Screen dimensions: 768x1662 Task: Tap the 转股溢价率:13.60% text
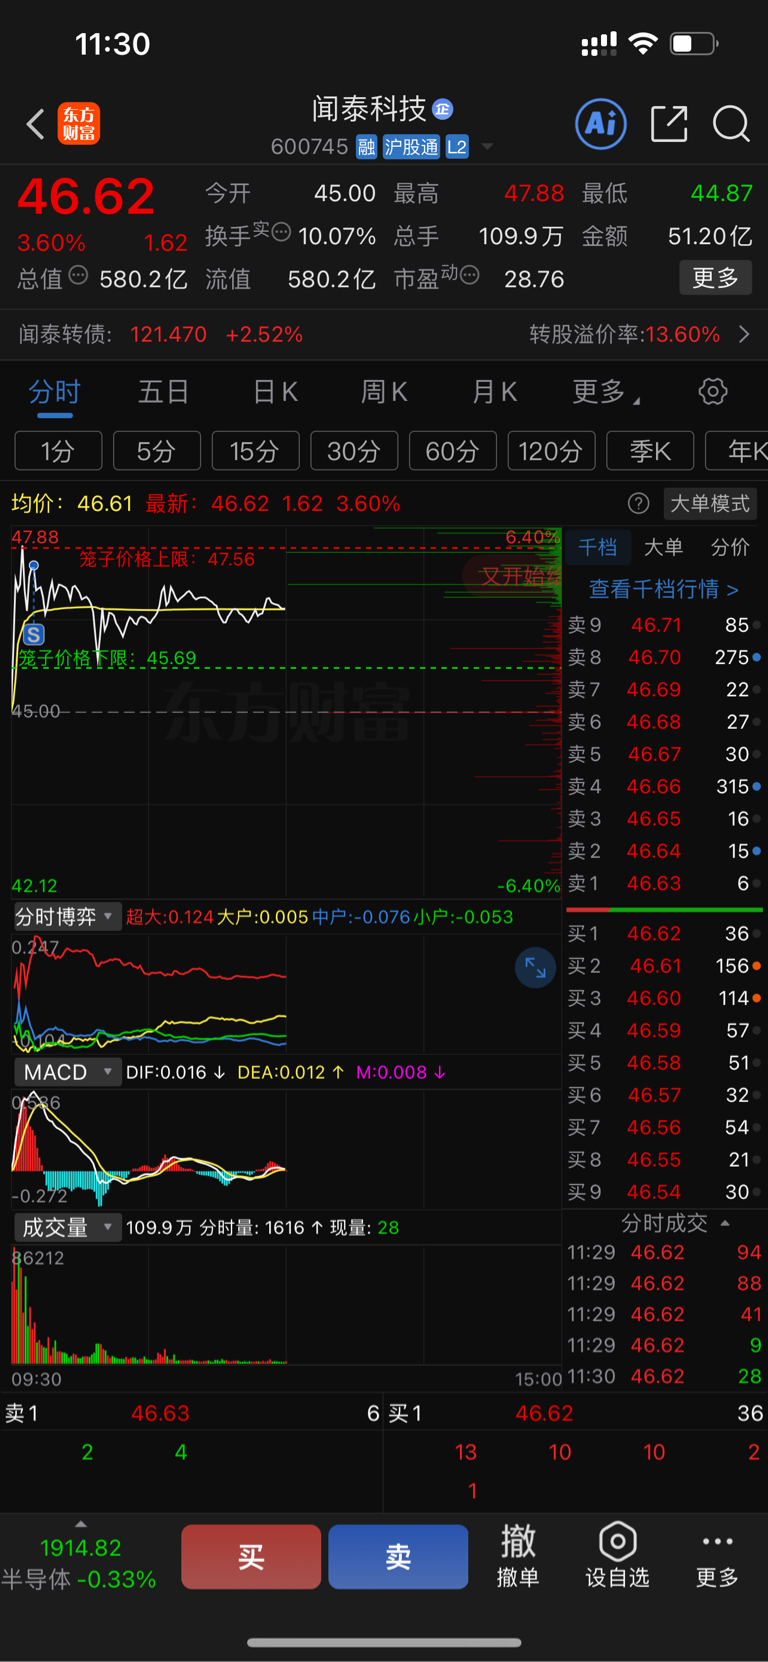[x=624, y=334]
